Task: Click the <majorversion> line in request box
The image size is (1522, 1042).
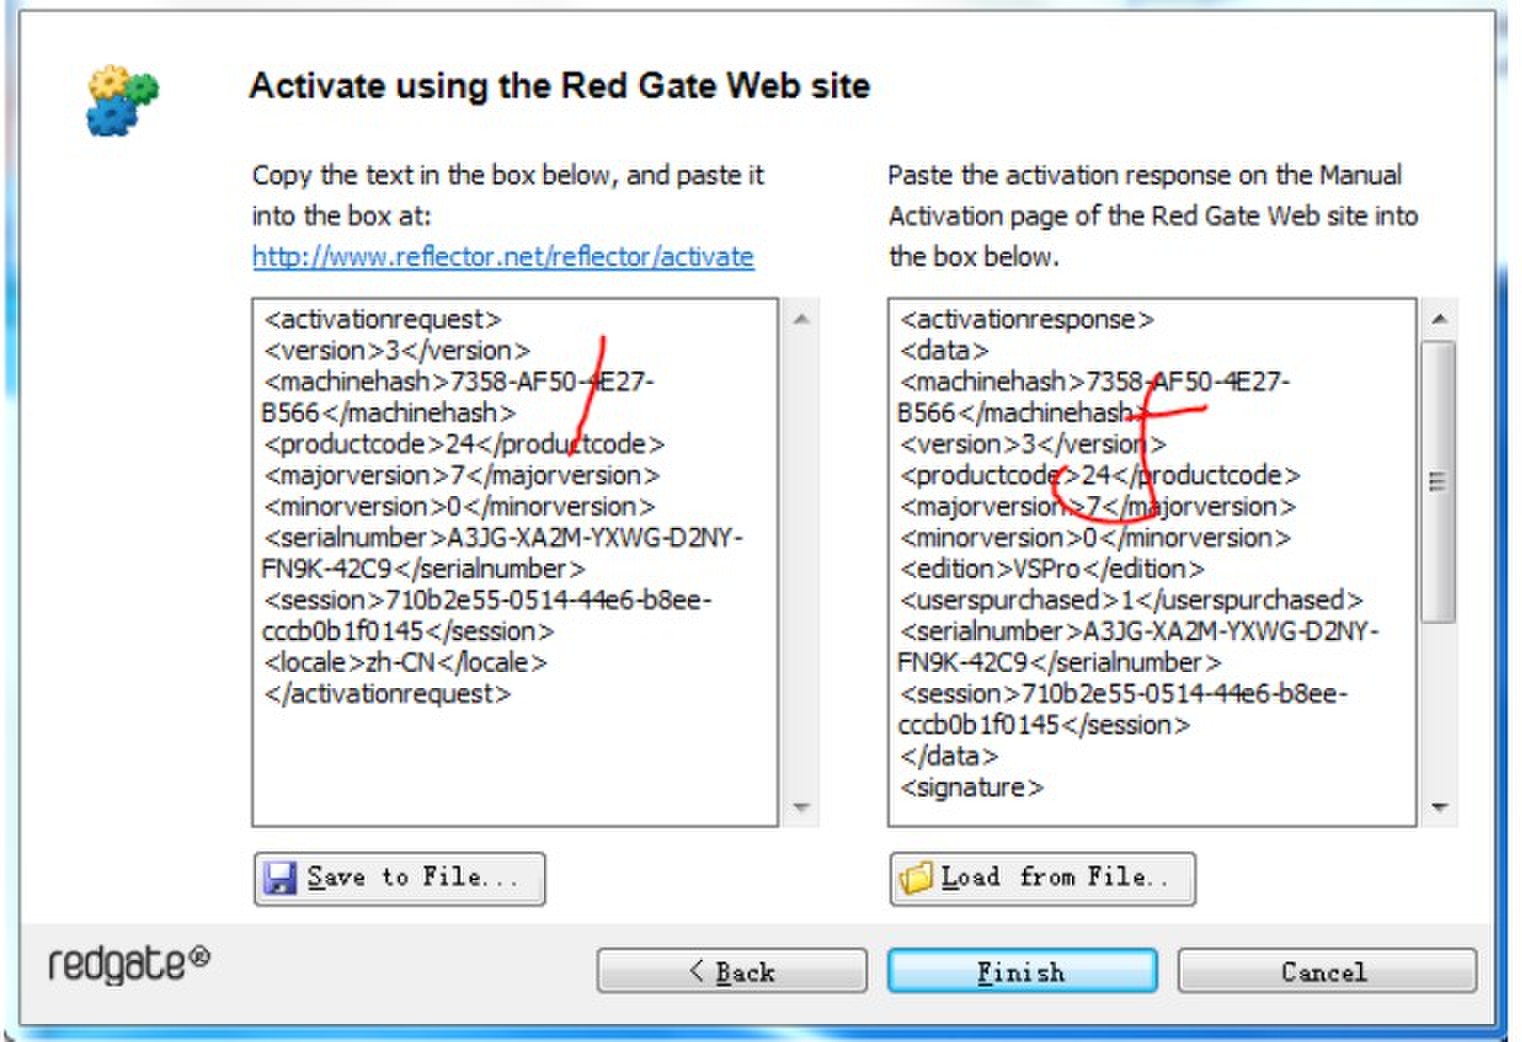Action: (x=461, y=476)
